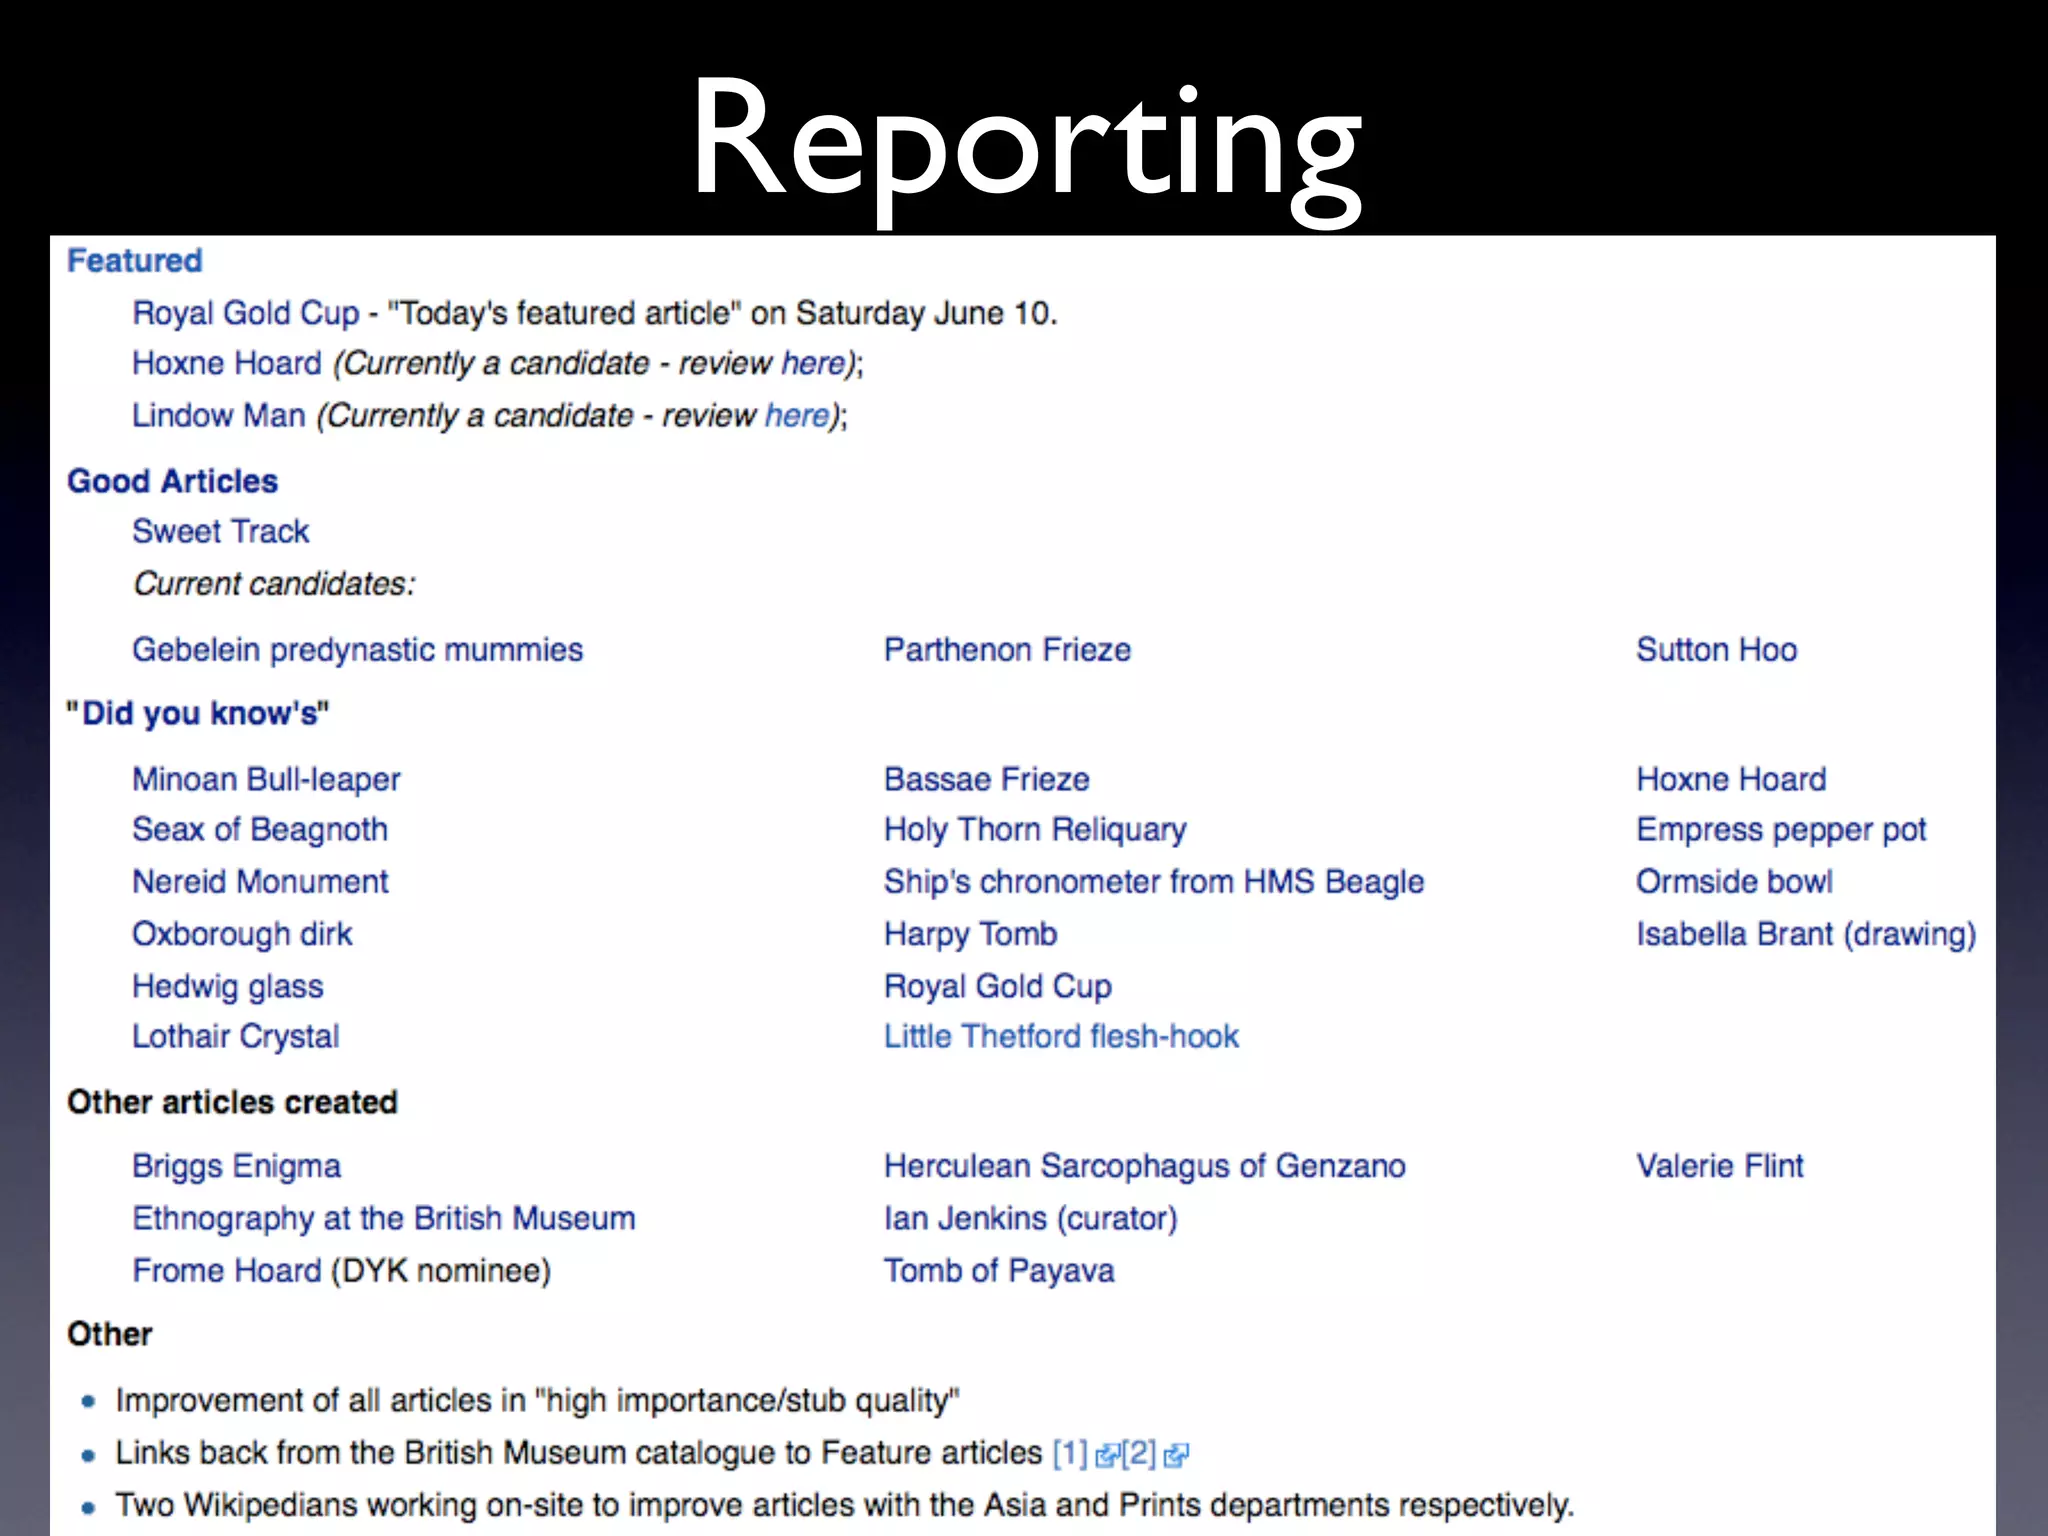The width and height of the screenshot is (2048, 1536).
Task: Open Ship's chronometer from HMS Beagle
Action: click(1154, 882)
